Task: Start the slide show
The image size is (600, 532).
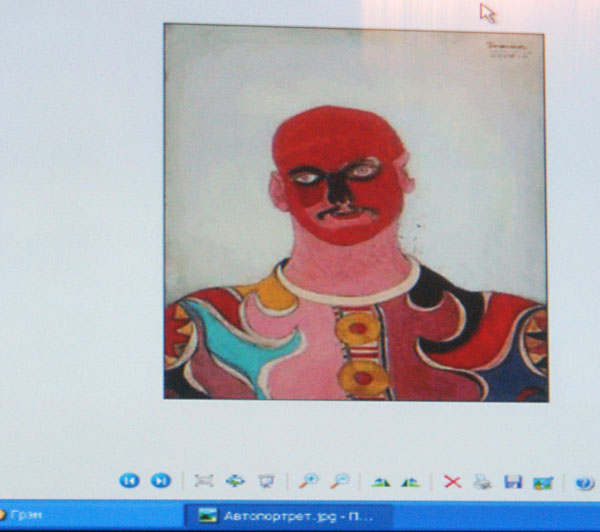Action: (267, 481)
